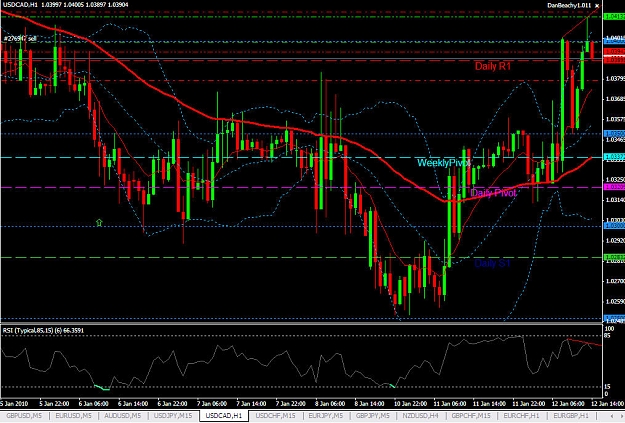Click the Daily R1 line label
The height and width of the screenshot is (423, 625).
click(493, 66)
